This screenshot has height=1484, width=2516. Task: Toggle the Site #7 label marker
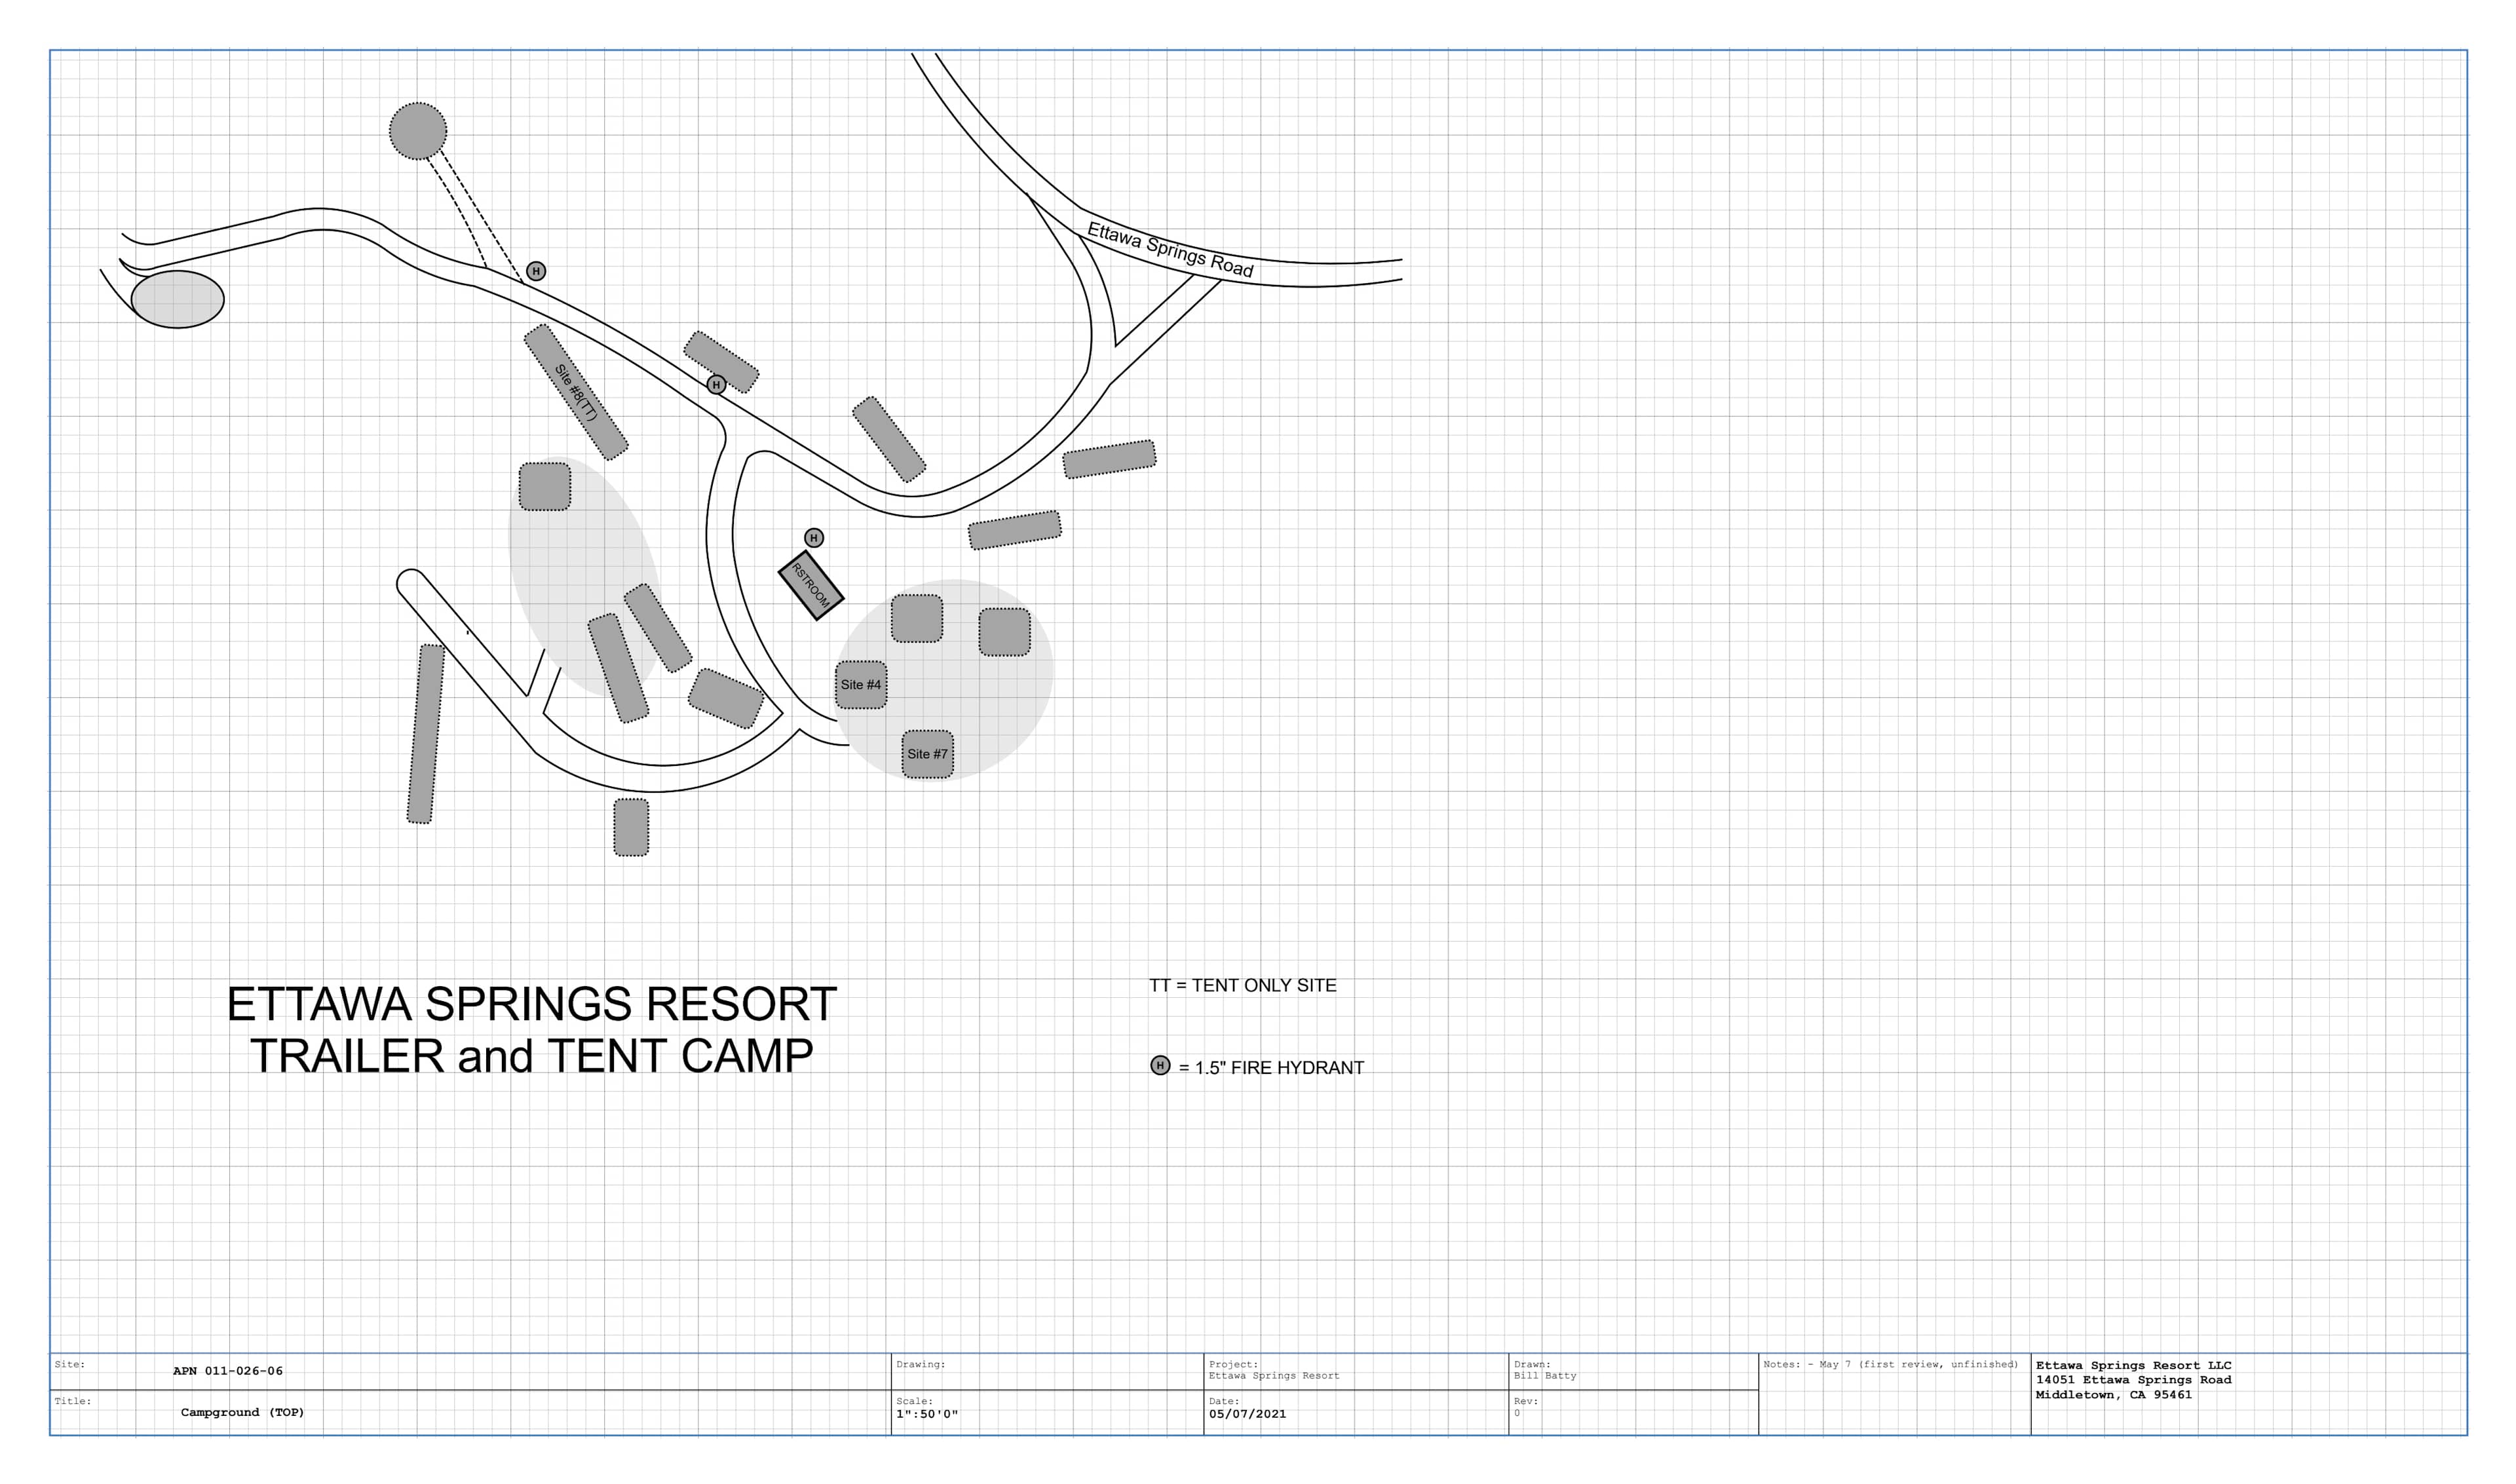coord(928,754)
